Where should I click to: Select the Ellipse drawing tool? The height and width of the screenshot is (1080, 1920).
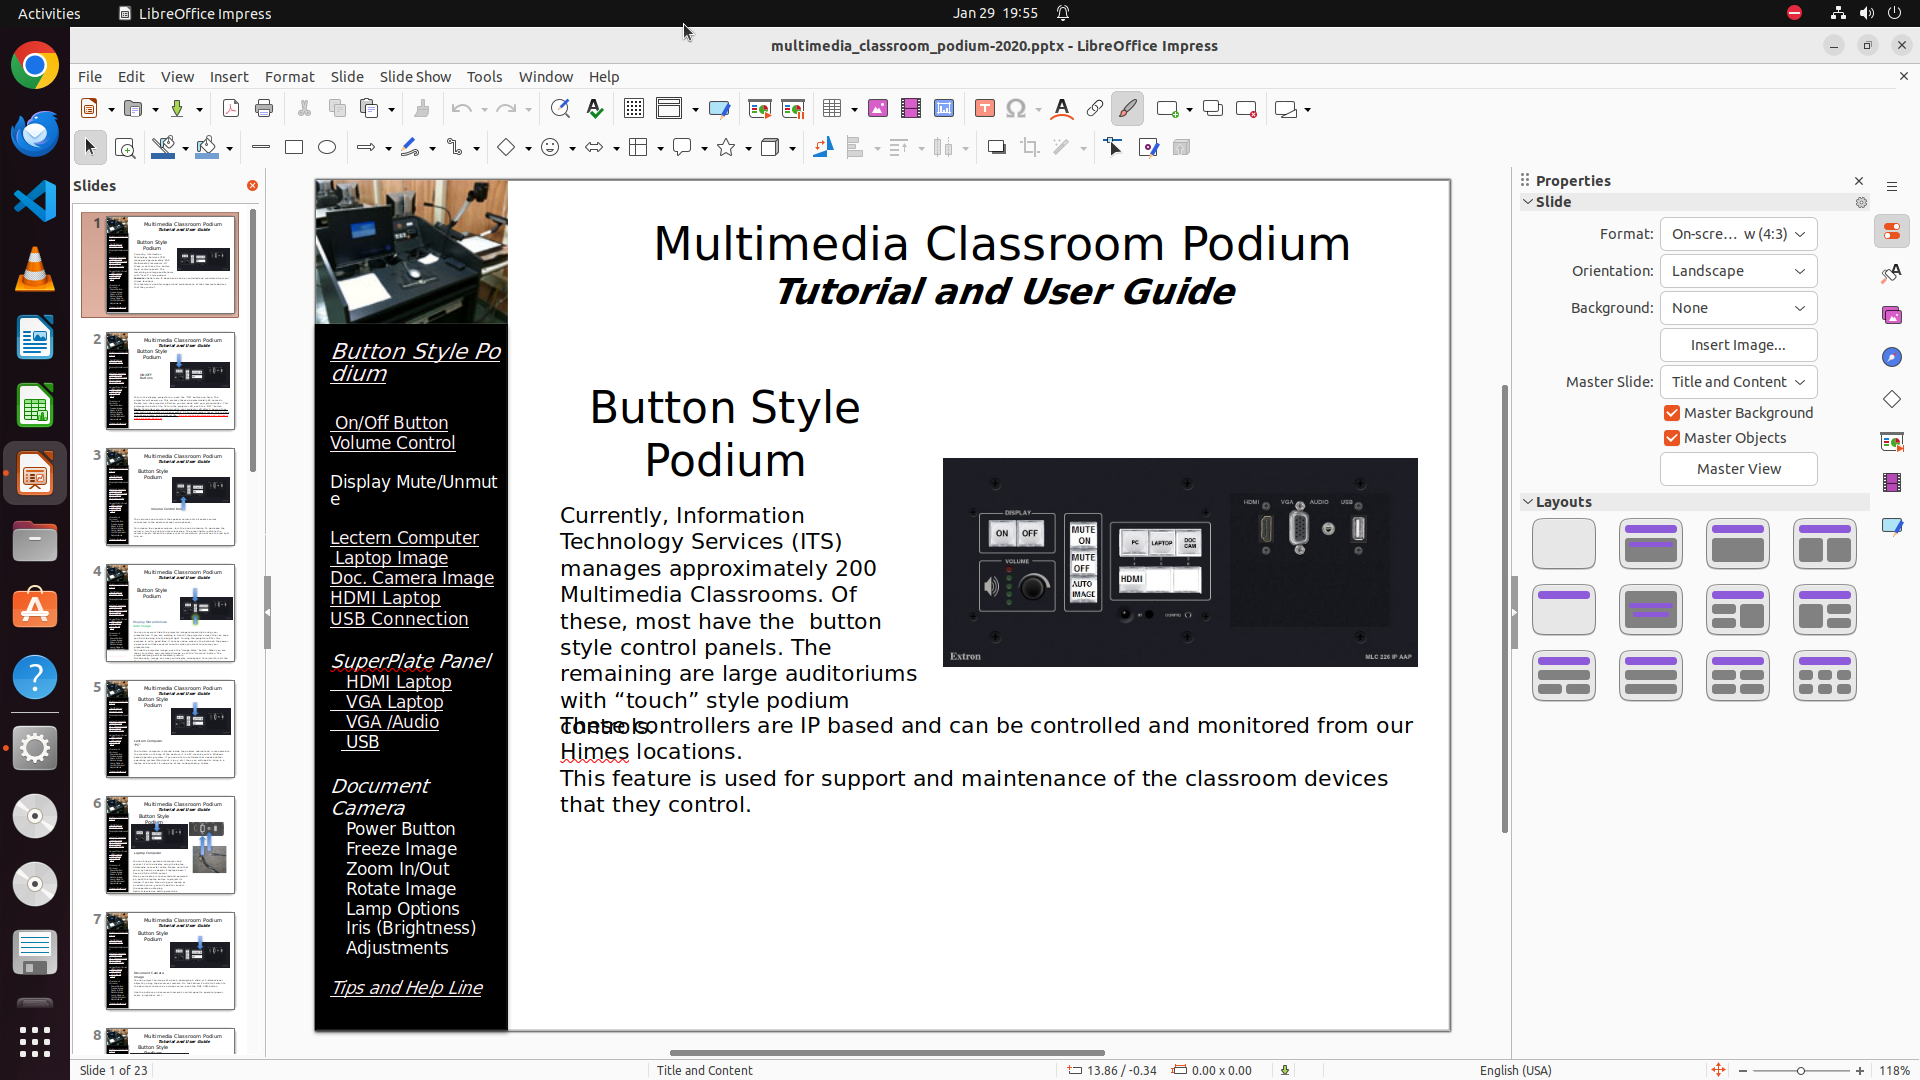[327, 148]
